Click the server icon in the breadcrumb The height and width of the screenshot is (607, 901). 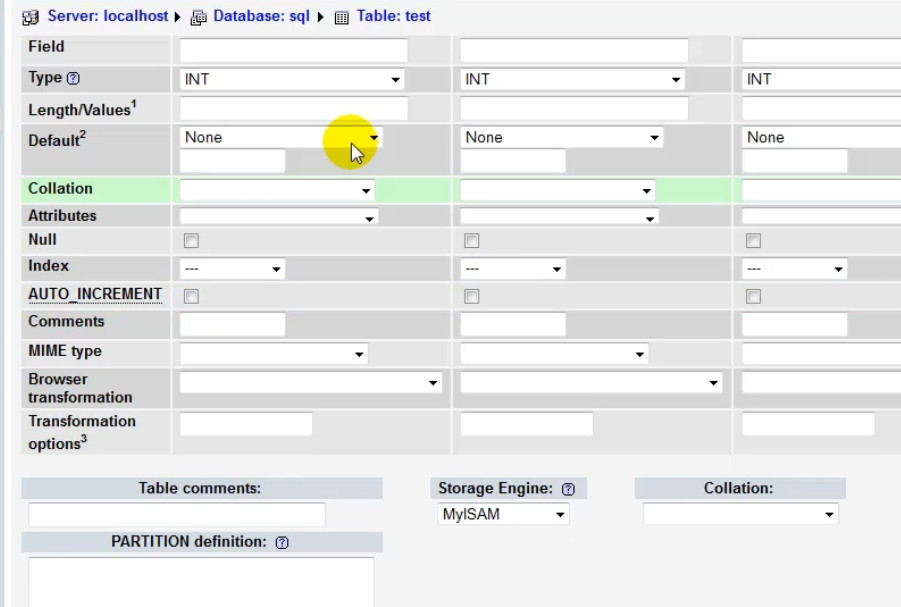[x=30, y=17]
